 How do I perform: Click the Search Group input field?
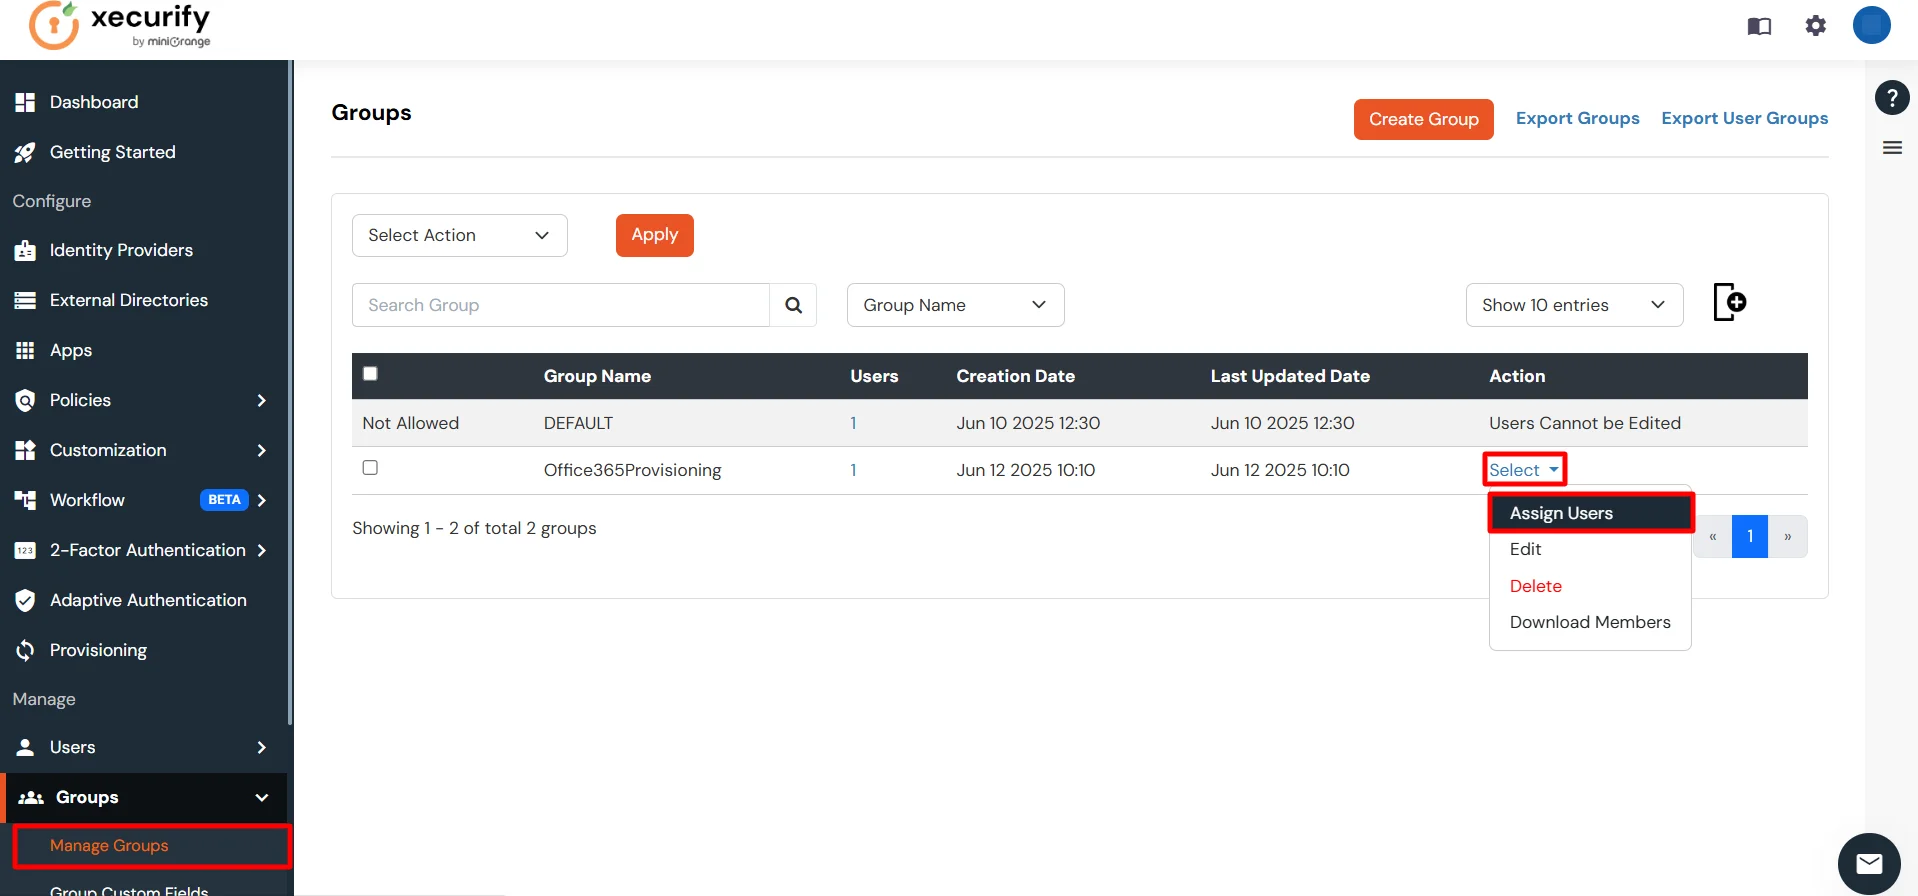pos(561,305)
